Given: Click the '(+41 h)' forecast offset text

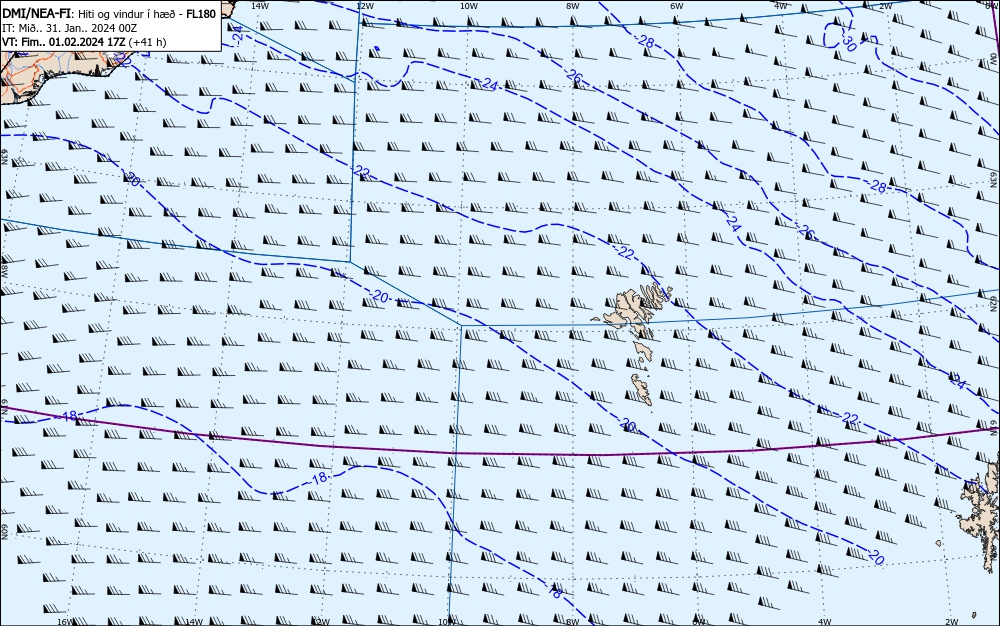Looking at the screenshot, I should 147,42.
